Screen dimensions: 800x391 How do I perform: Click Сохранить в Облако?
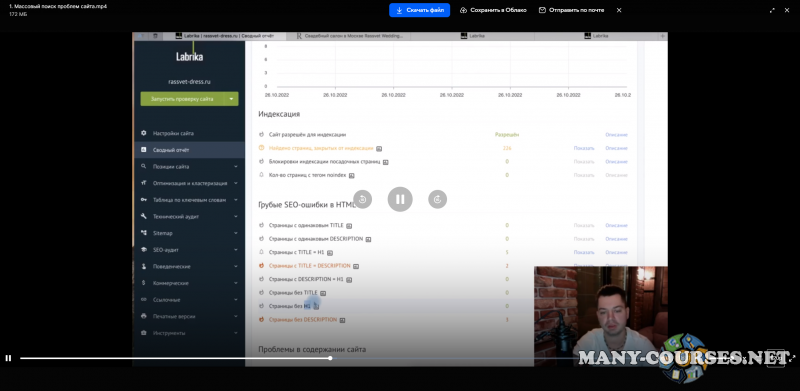pyautogui.click(x=493, y=10)
